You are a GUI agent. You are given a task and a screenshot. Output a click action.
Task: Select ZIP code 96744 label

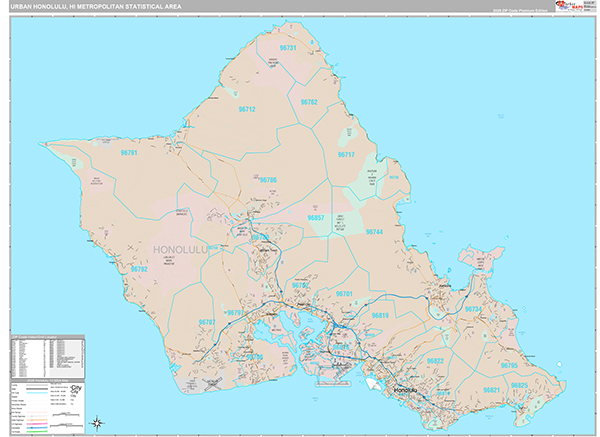pos(373,231)
